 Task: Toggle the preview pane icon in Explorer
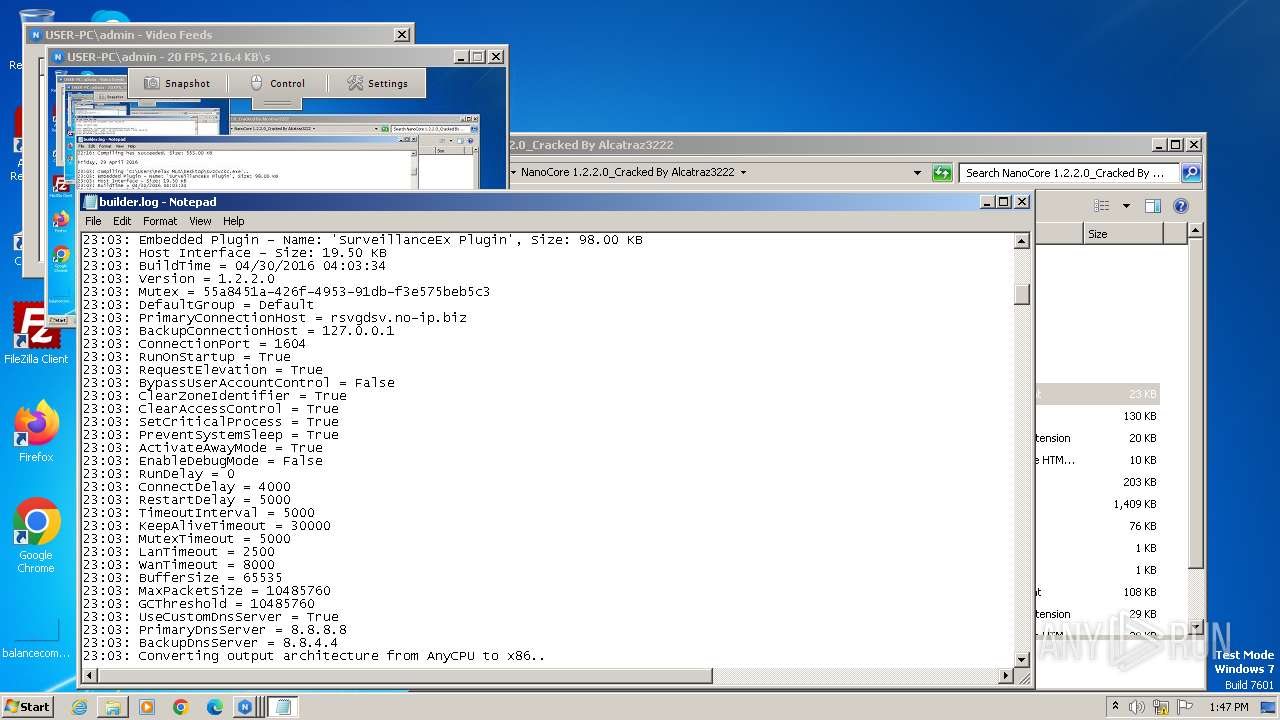pyautogui.click(x=1152, y=206)
